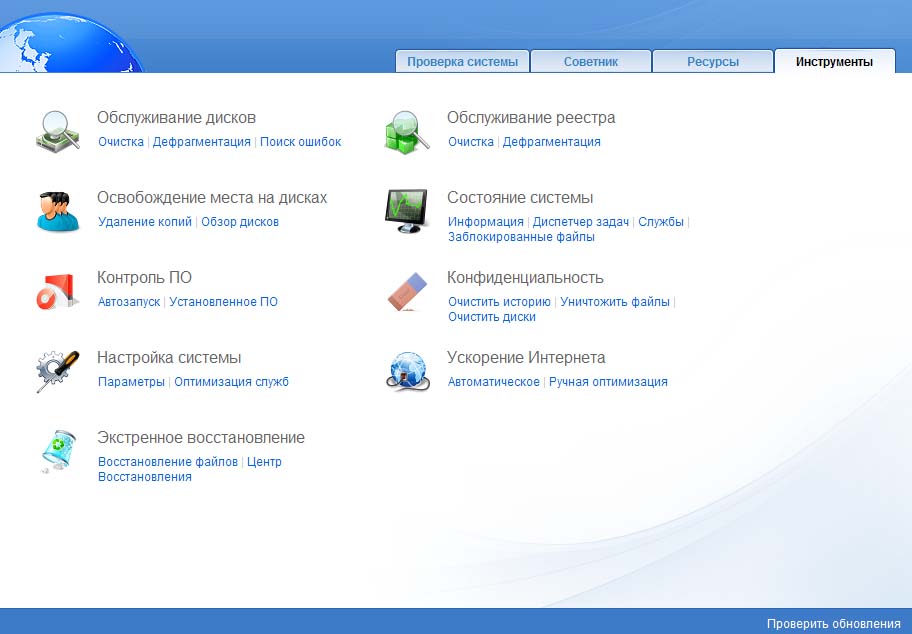Click the Internet speedup globe icon
Viewport: 912px width, 634px height.
(407, 371)
